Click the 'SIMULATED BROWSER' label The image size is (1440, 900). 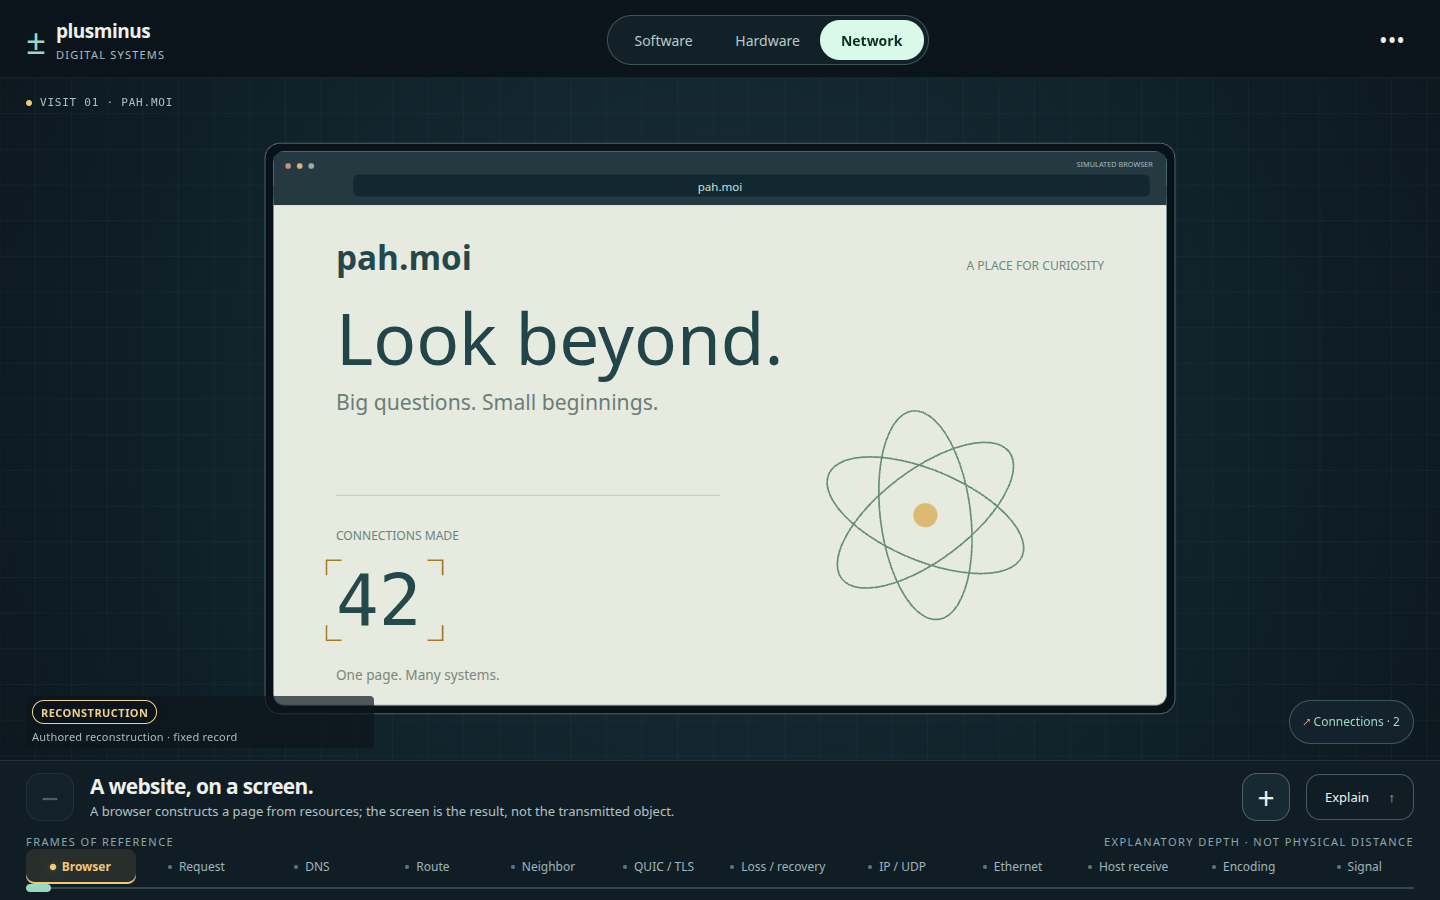coord(1114,165)
